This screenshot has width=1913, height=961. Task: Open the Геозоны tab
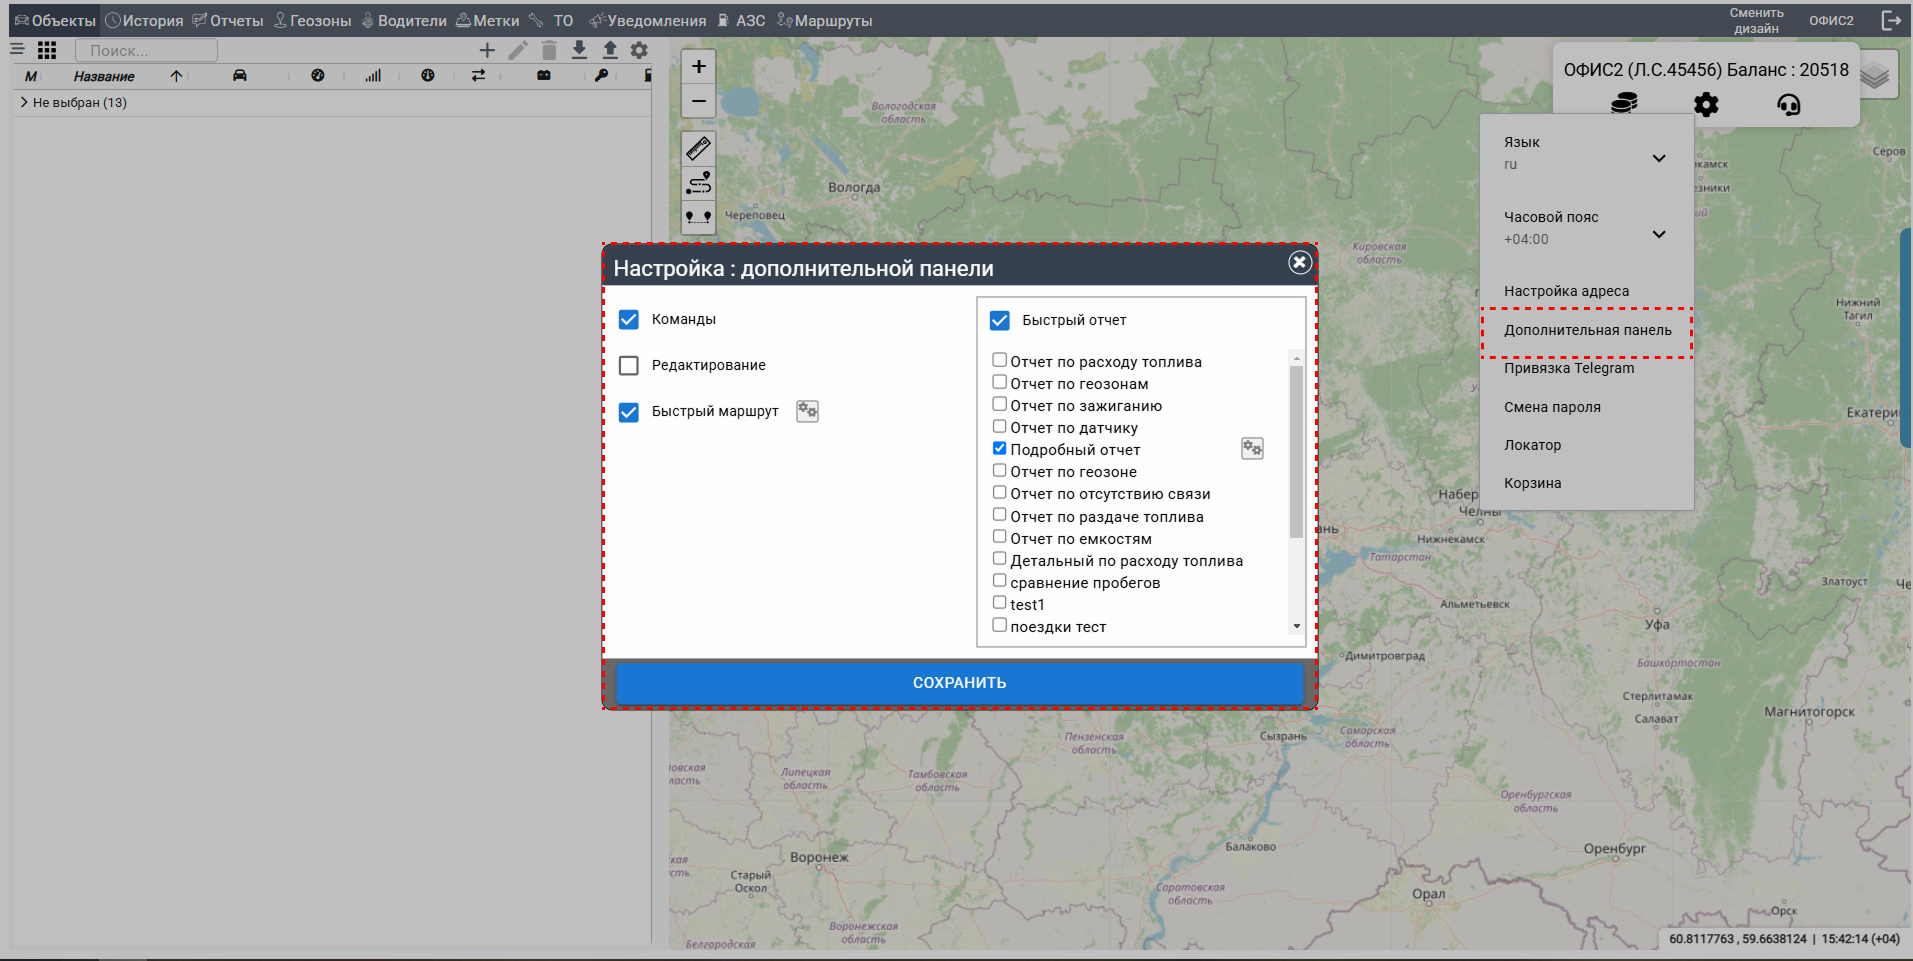313,21
